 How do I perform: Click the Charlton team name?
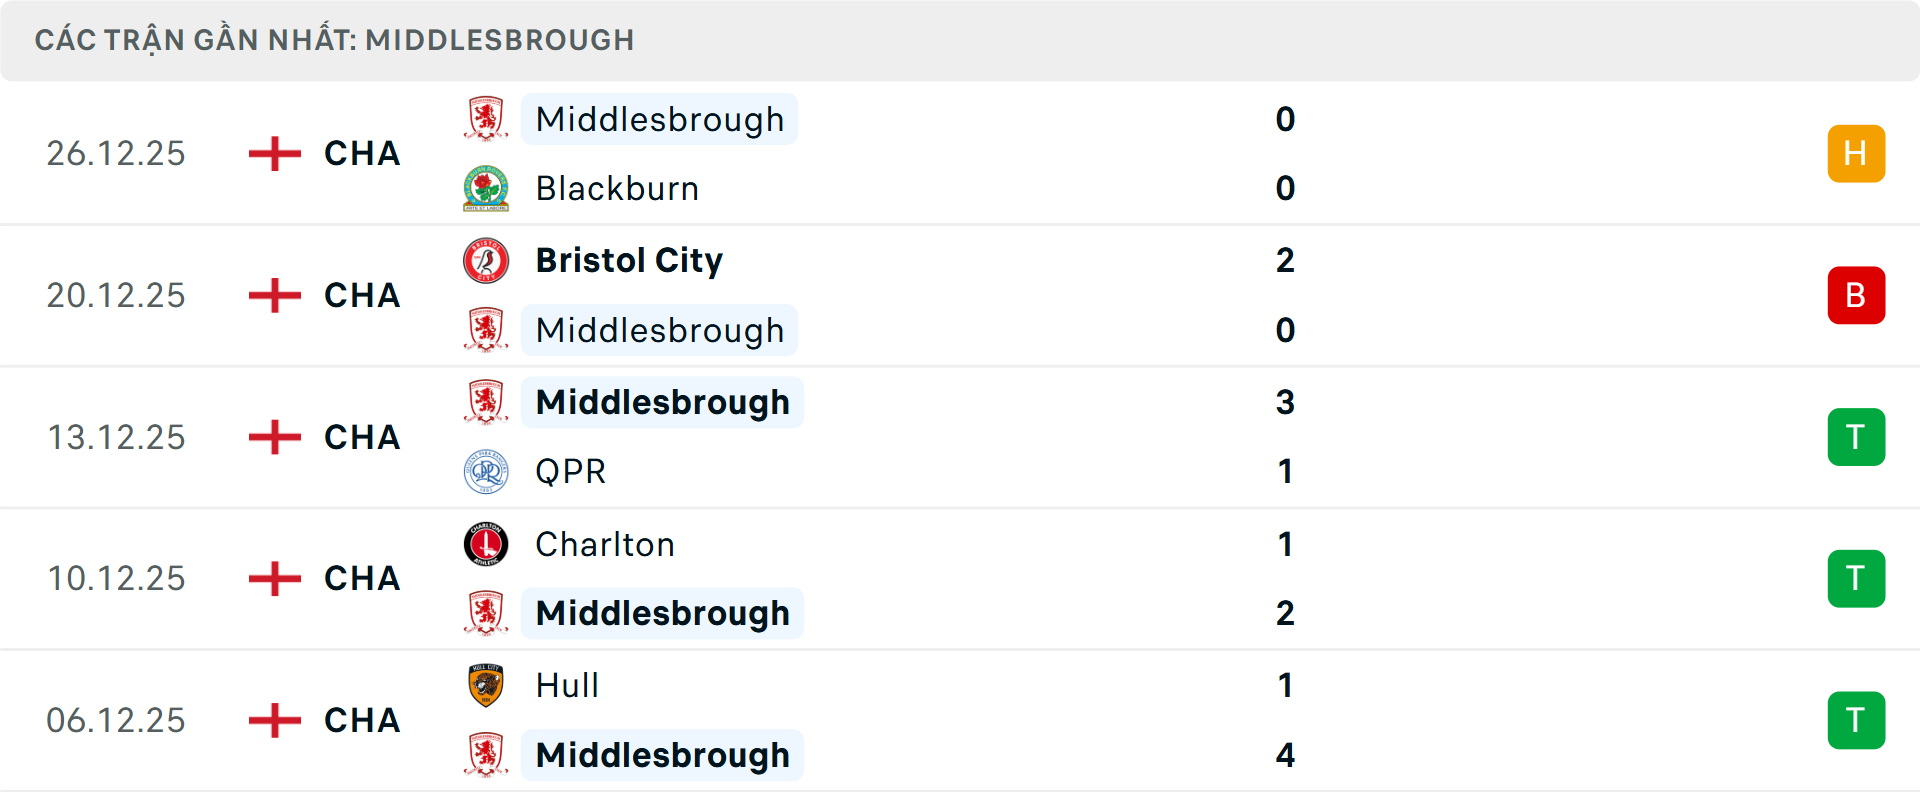[604, 544]
